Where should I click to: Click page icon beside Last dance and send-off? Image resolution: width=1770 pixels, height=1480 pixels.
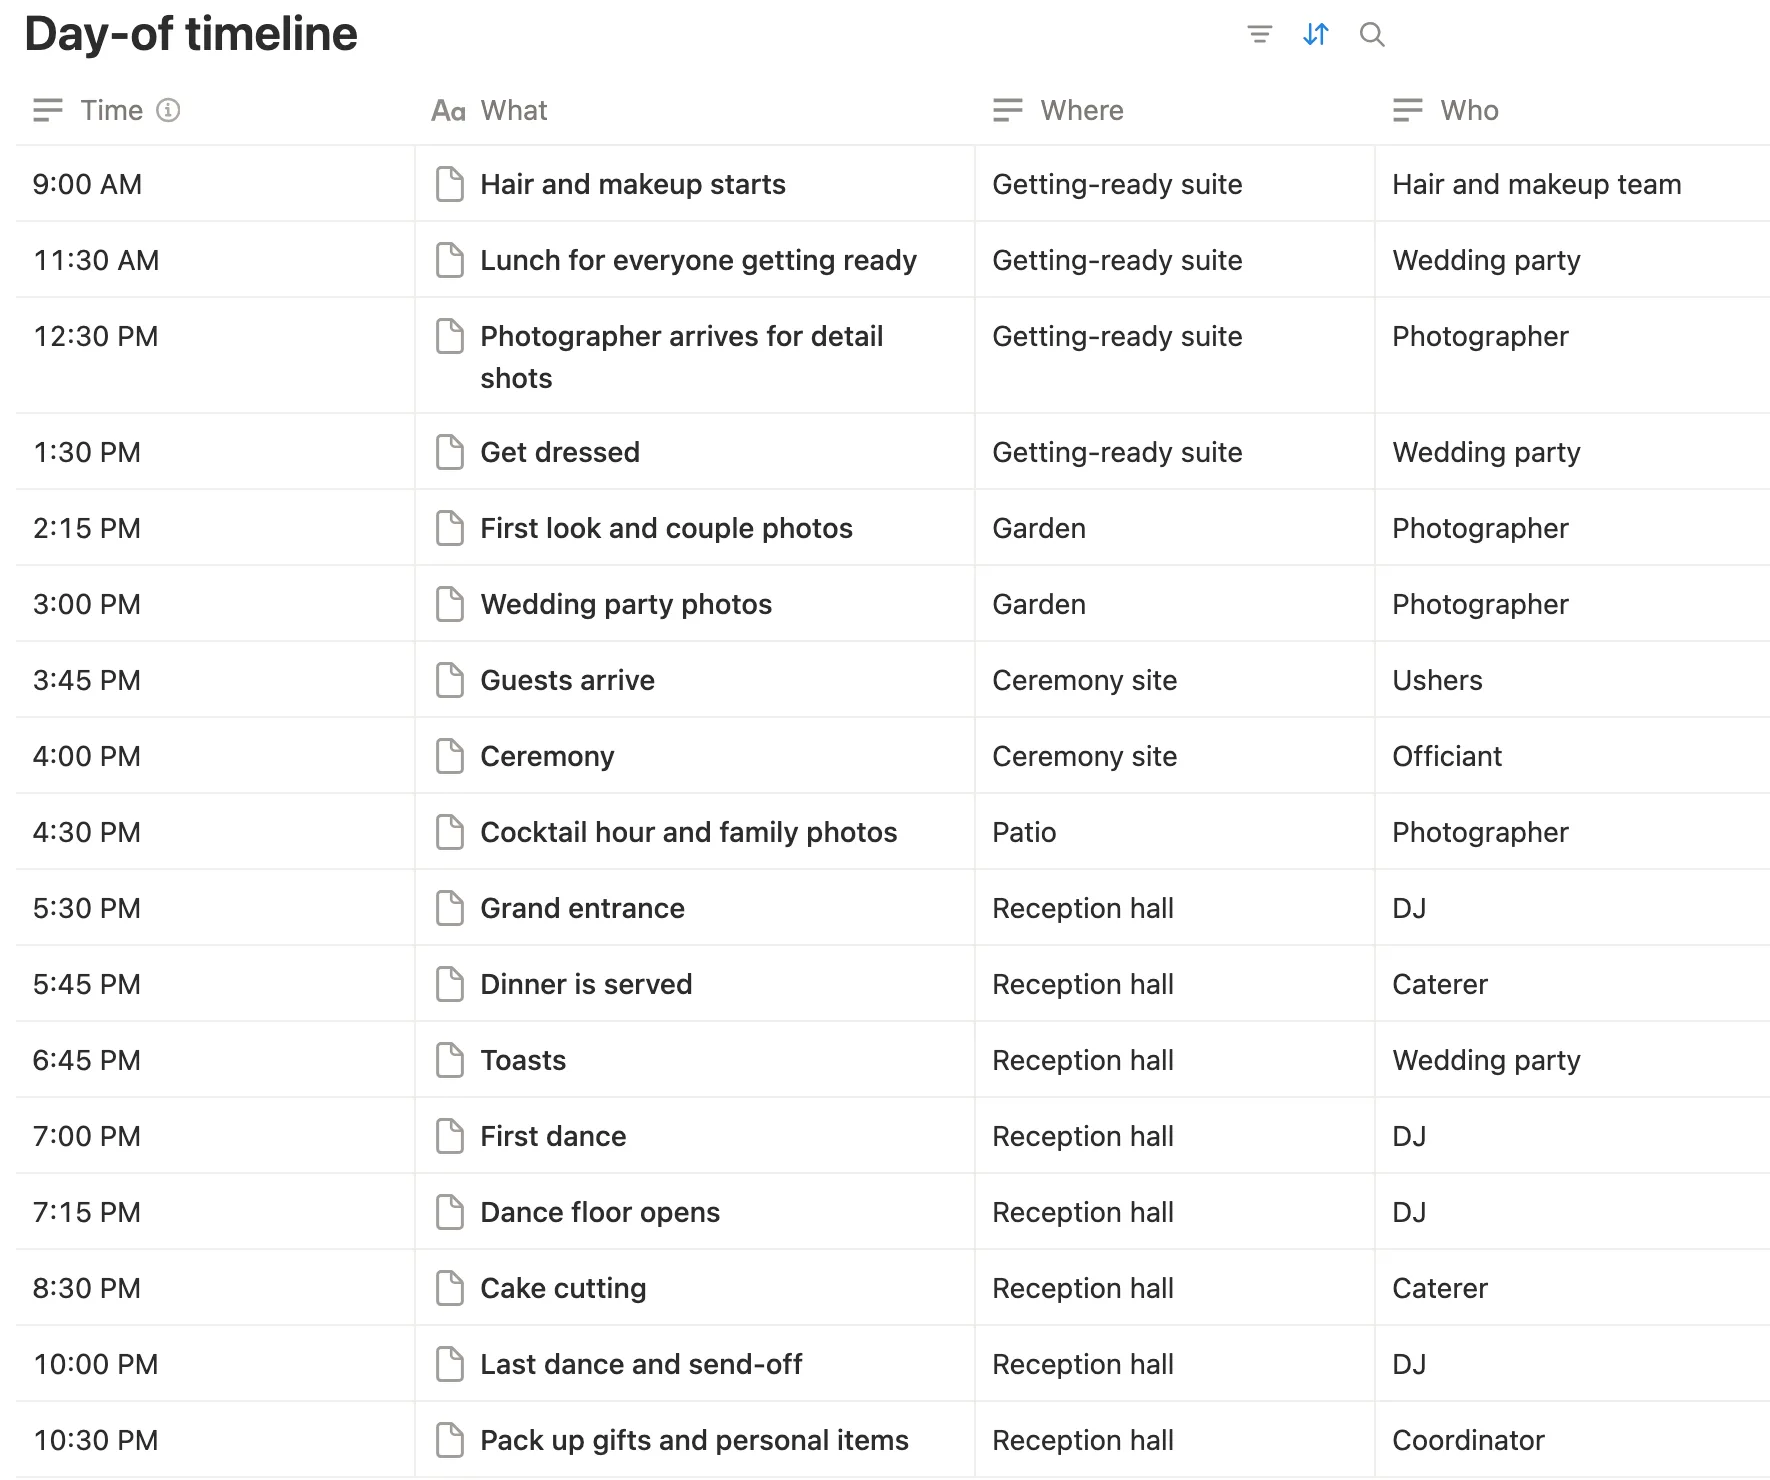coord(450,1364)
